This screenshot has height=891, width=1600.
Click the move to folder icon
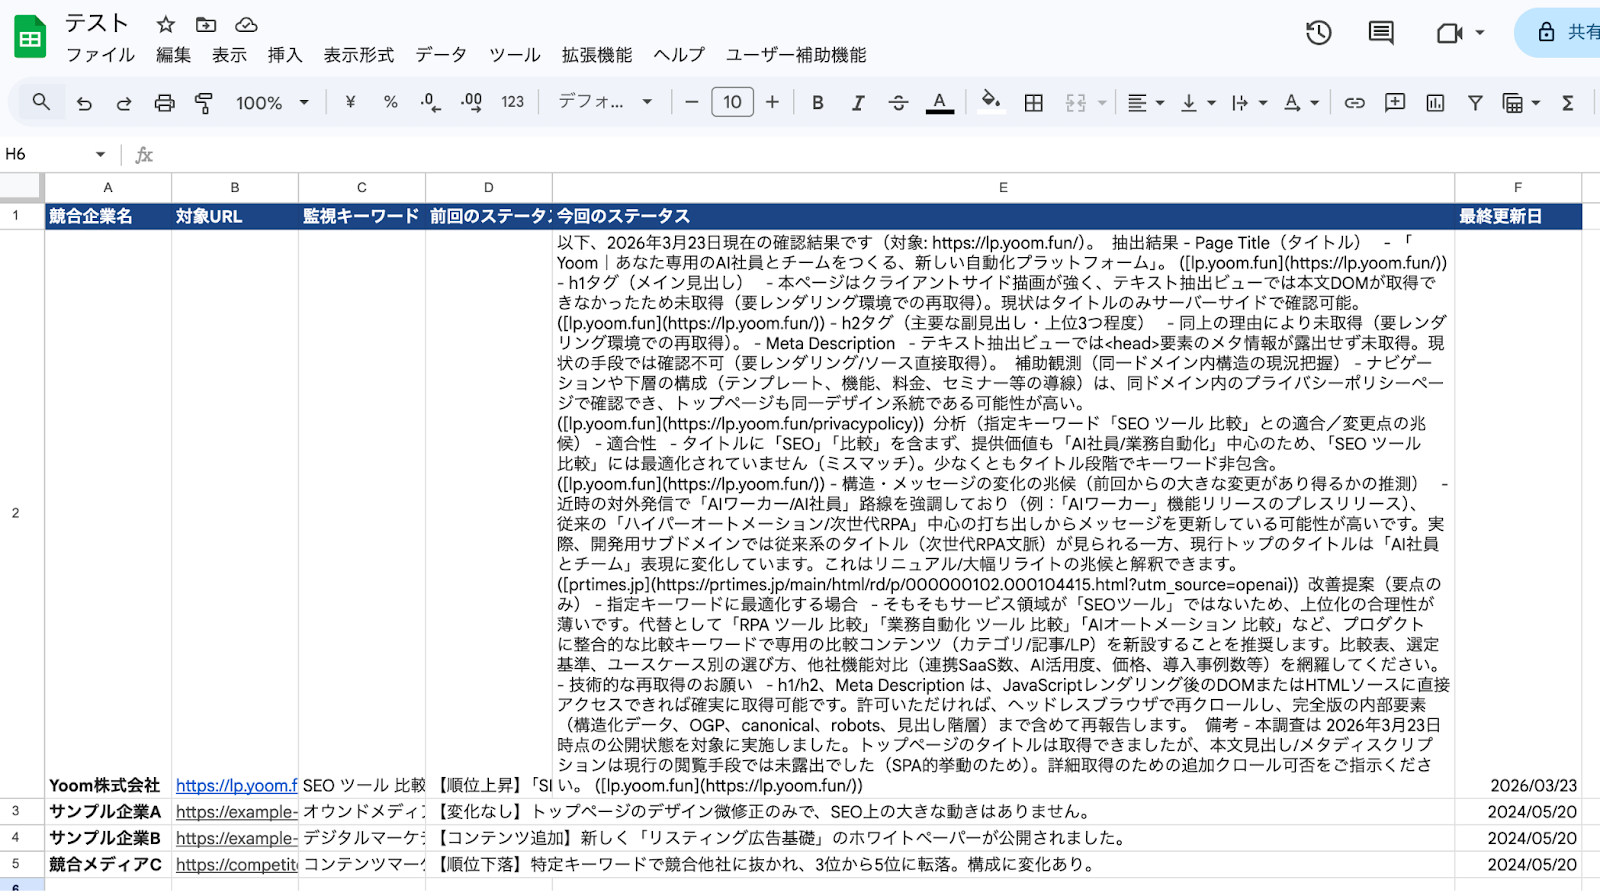click(x=206, y=24)
